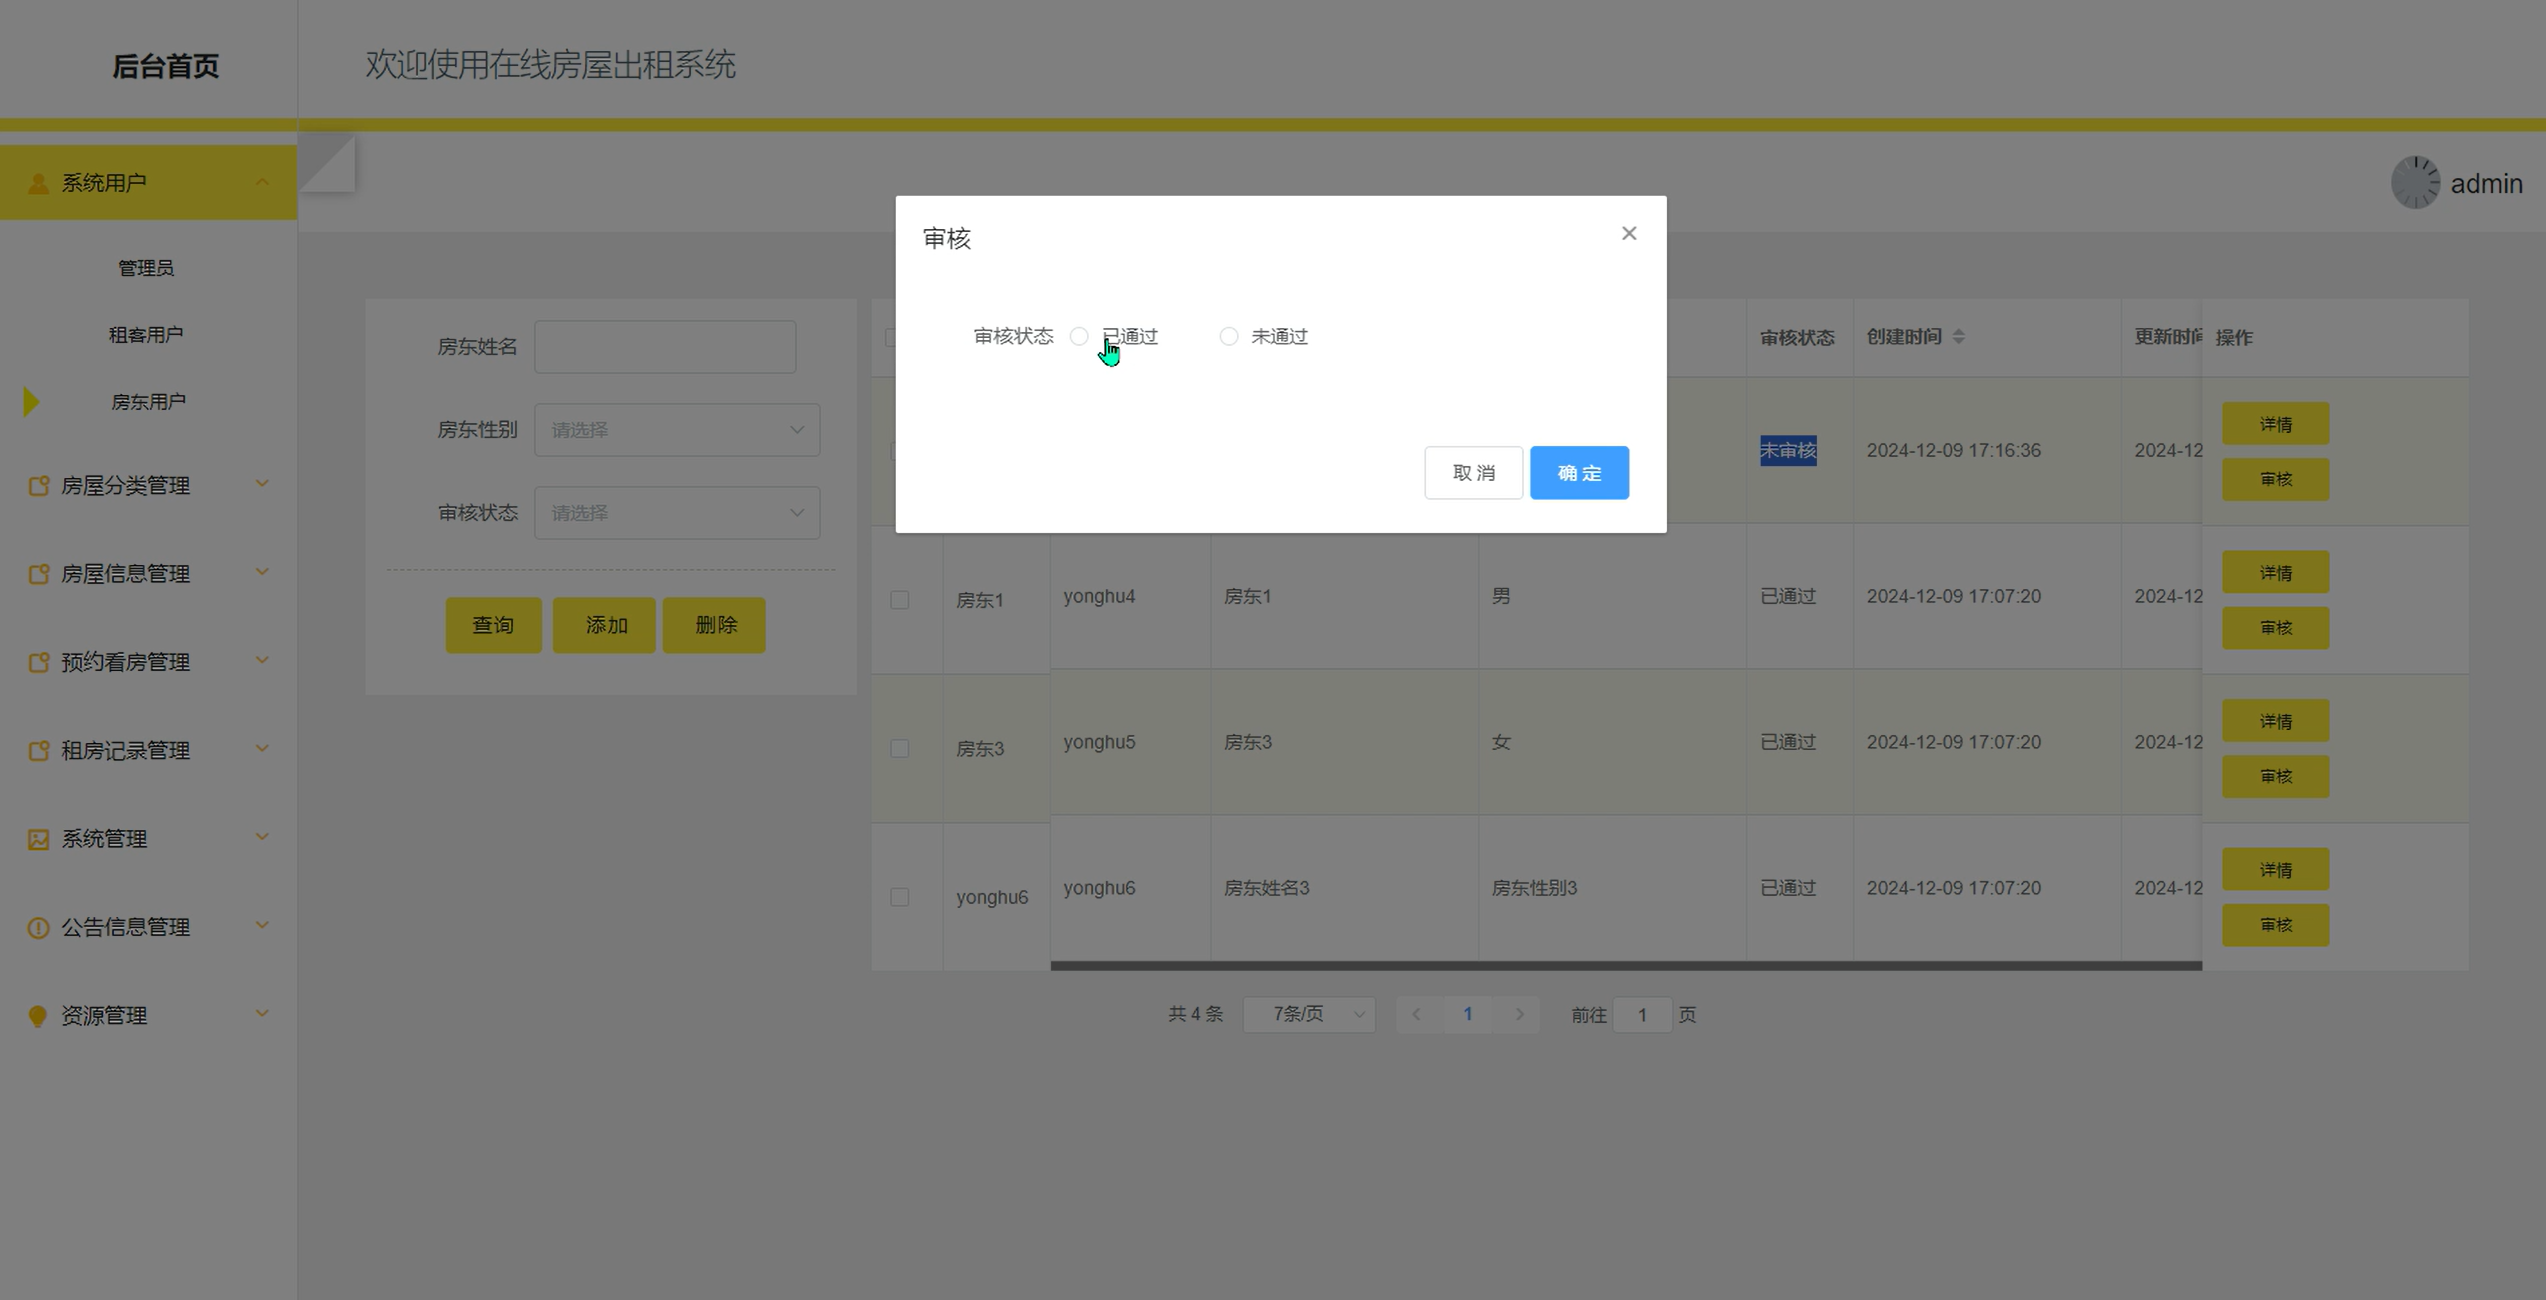Close the 审核 dialog with X icon
The height and width of the screenshot is (1300, 2546).
(1628, 233)
